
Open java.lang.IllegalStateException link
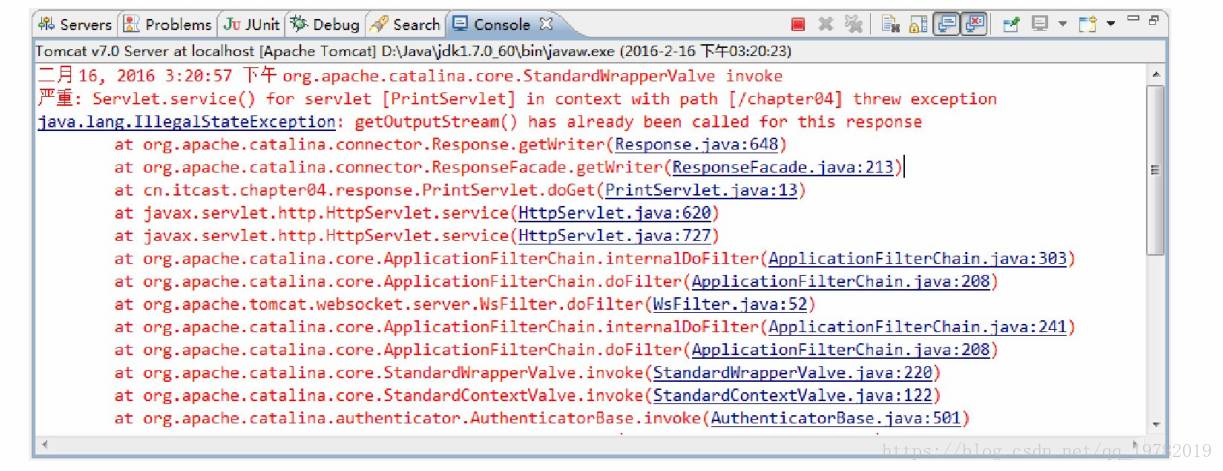(186, 122)
